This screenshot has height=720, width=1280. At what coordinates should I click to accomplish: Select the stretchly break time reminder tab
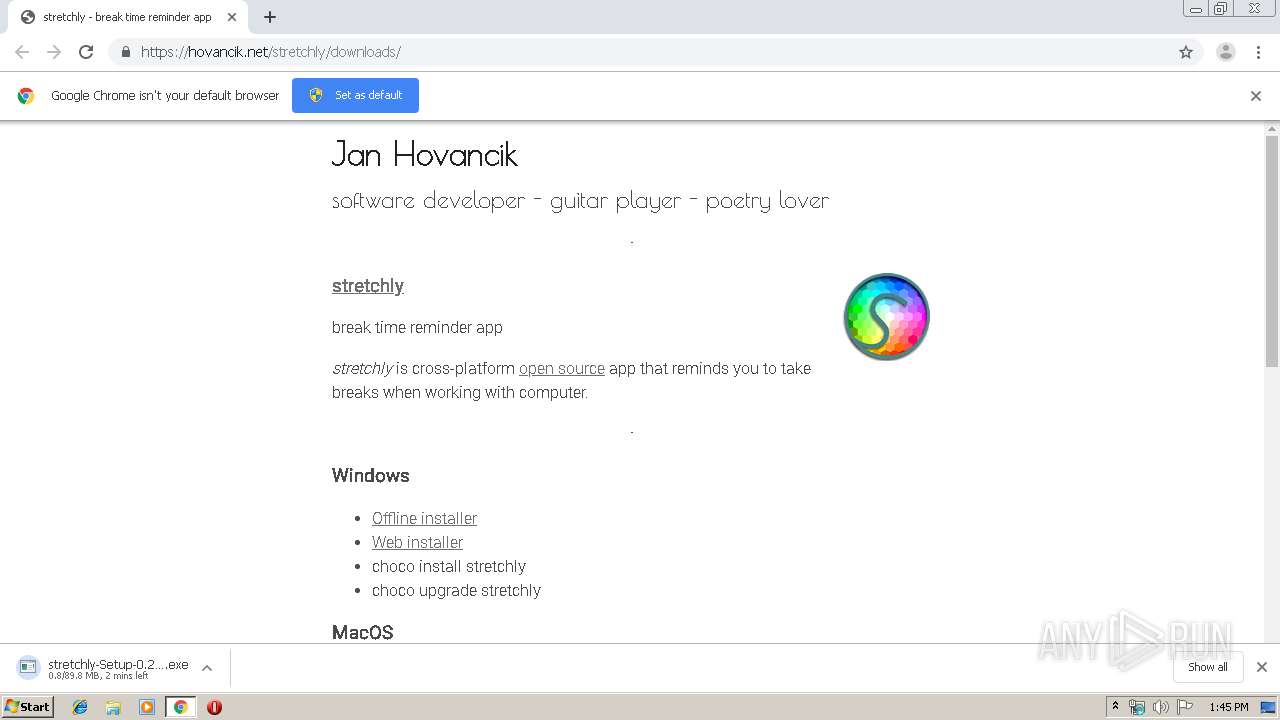tap(125, 17)
